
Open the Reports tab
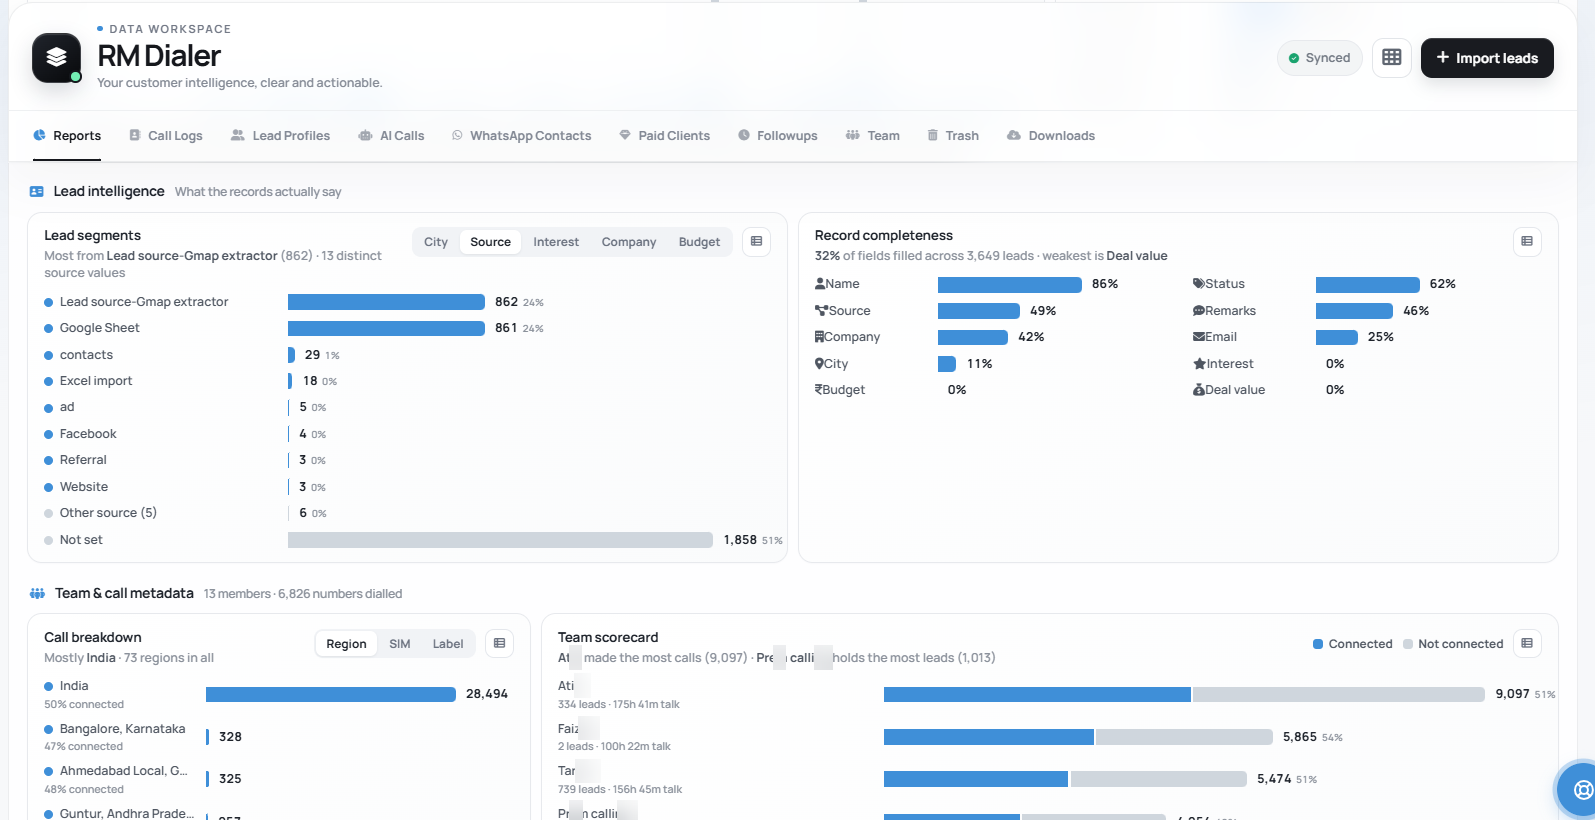click(67, 136)
